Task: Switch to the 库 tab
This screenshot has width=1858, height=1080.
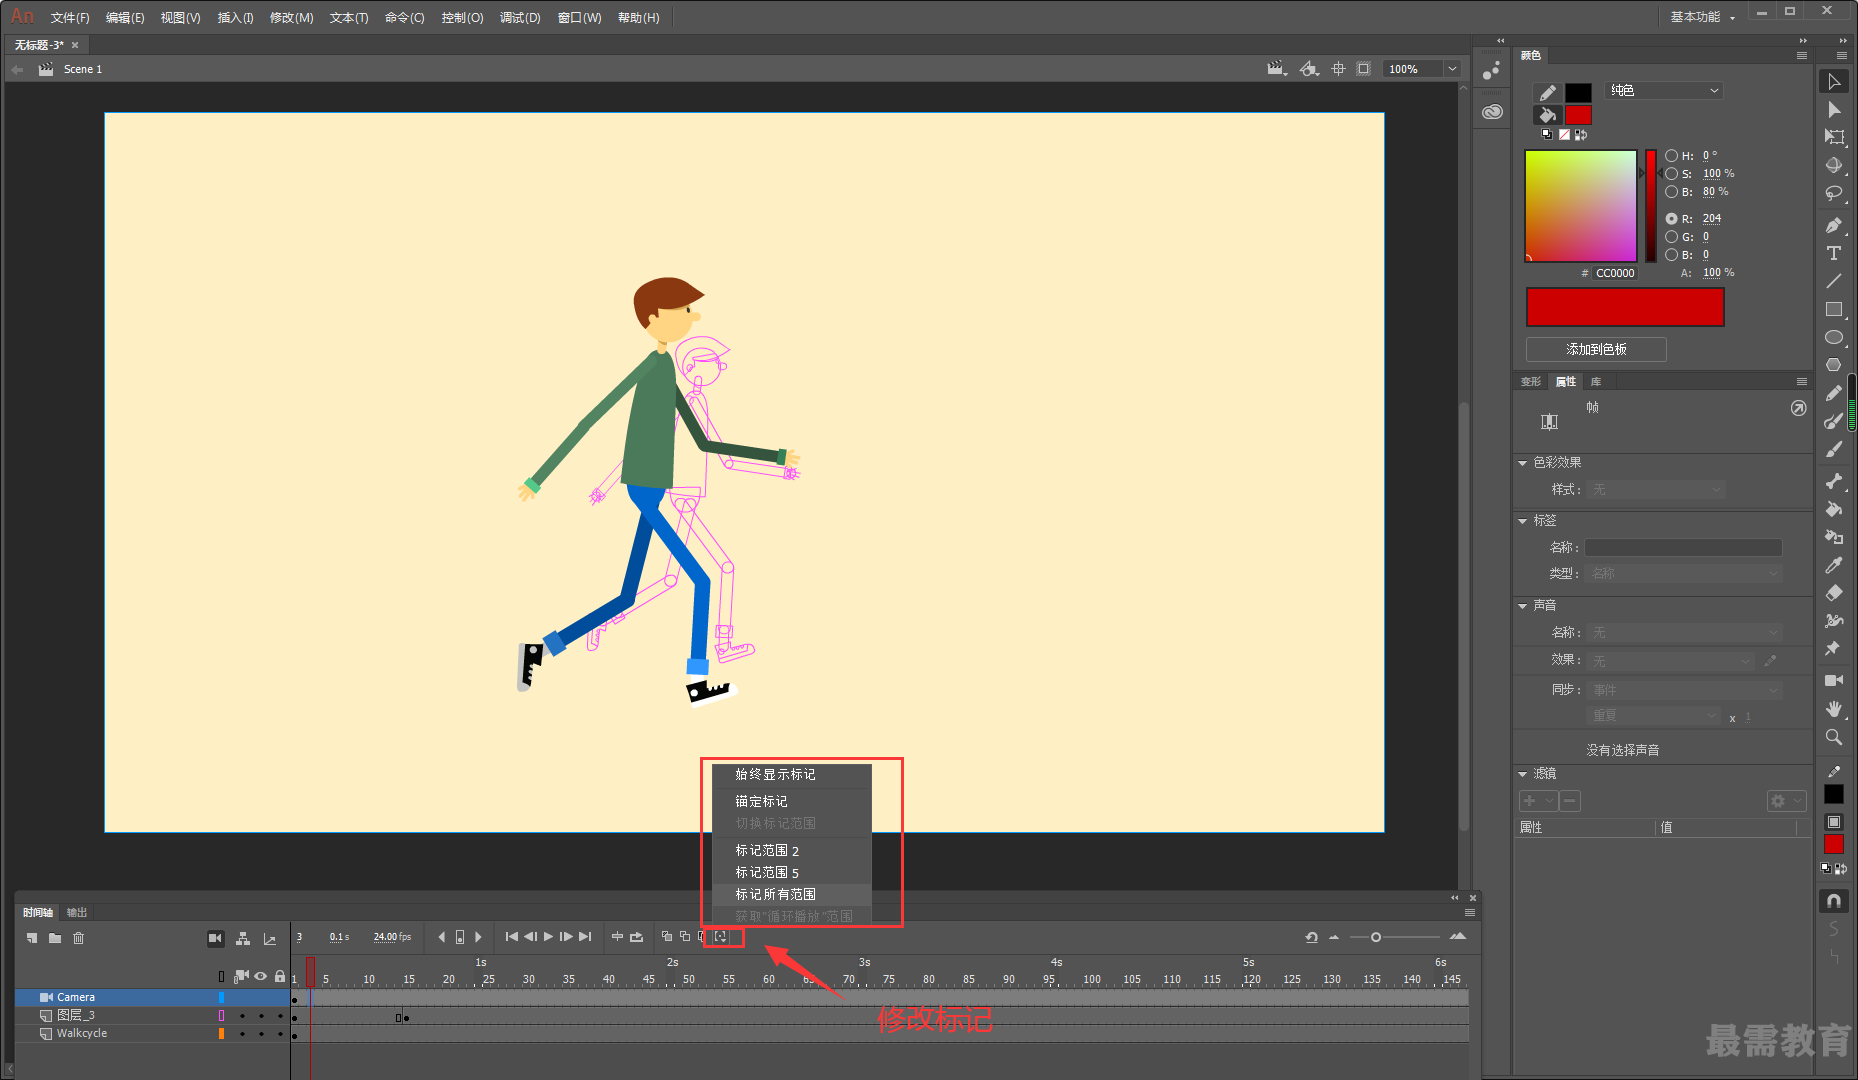Action: coord(1596,381)
